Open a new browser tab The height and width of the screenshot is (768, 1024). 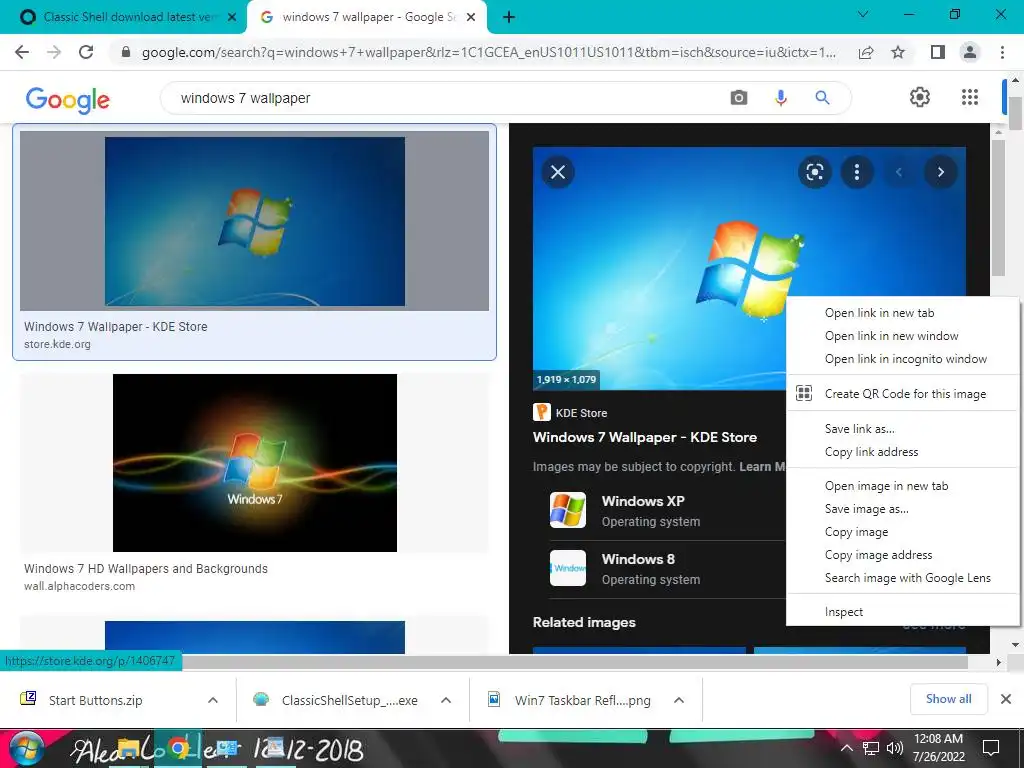tap(509, 17)
